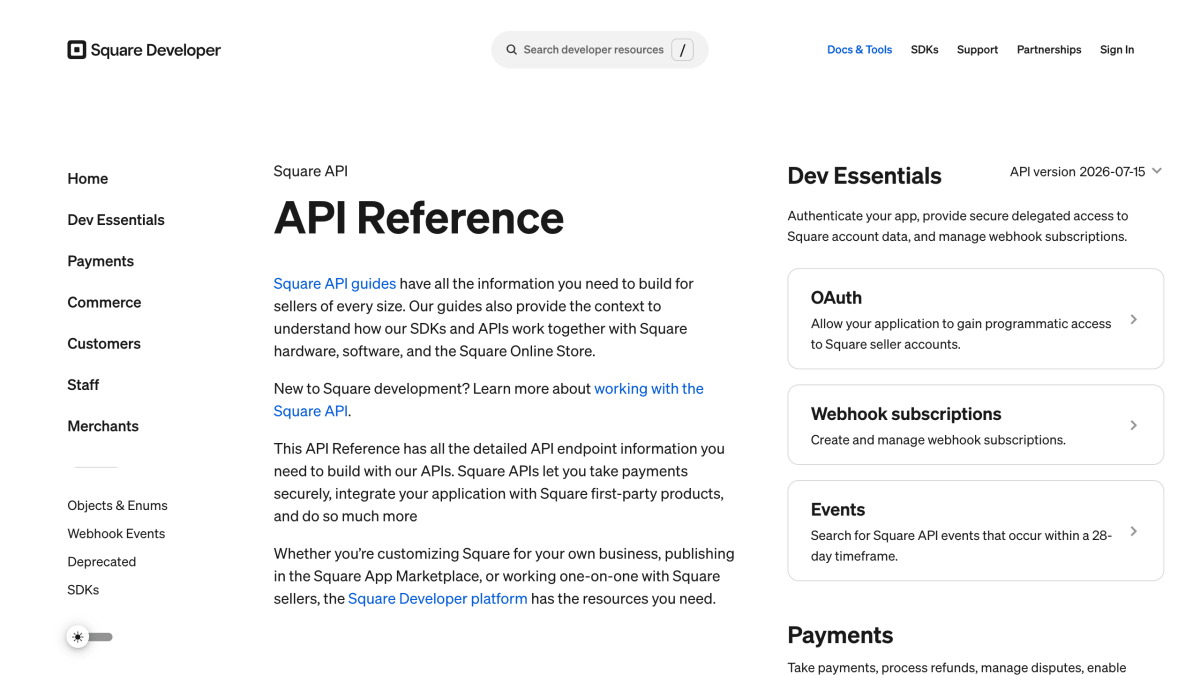Open Objects & Enums sidebar link
1200x675 pixels.
(117, 506)
